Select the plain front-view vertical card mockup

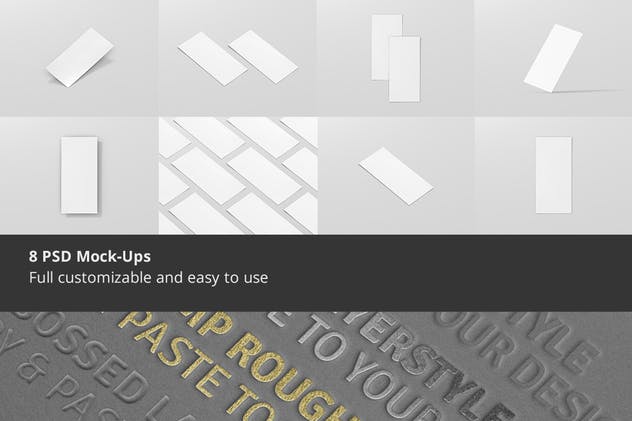(x=553, y=175)
